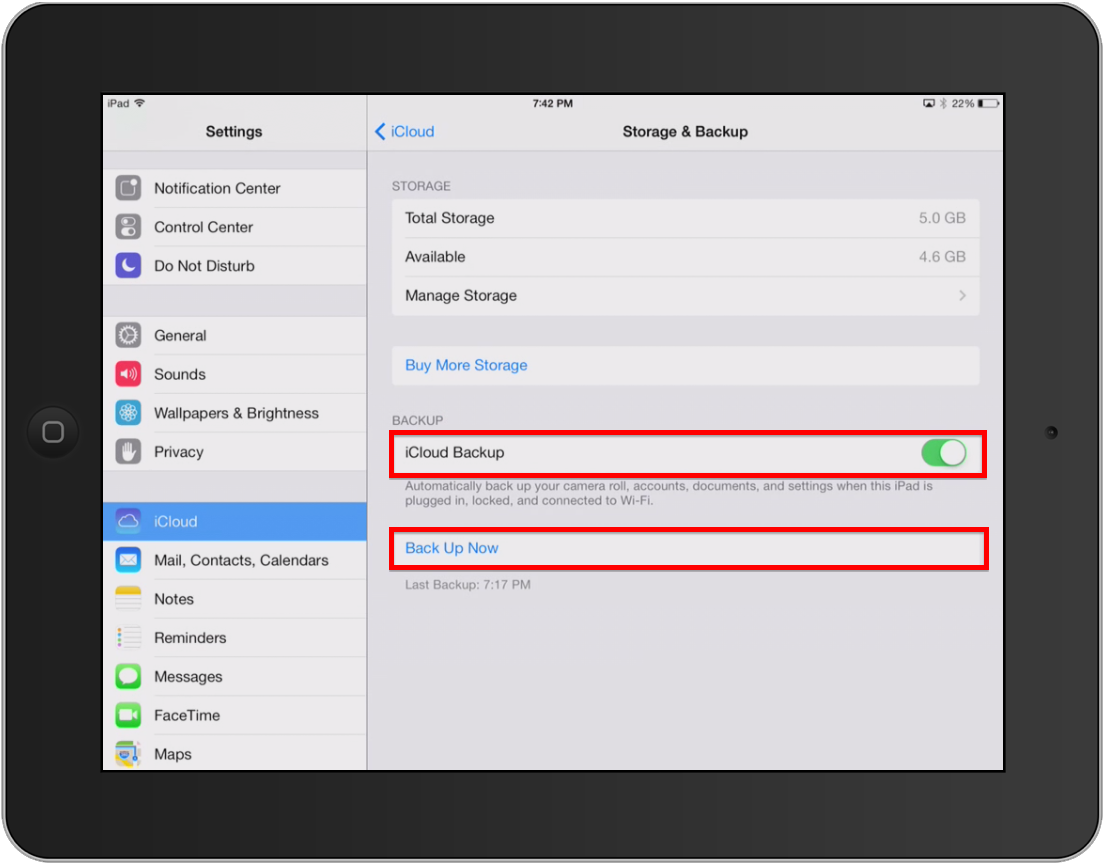
Task: Tap the Privacy hand icon
Action: pyautogui.click(x=128, y=452)
